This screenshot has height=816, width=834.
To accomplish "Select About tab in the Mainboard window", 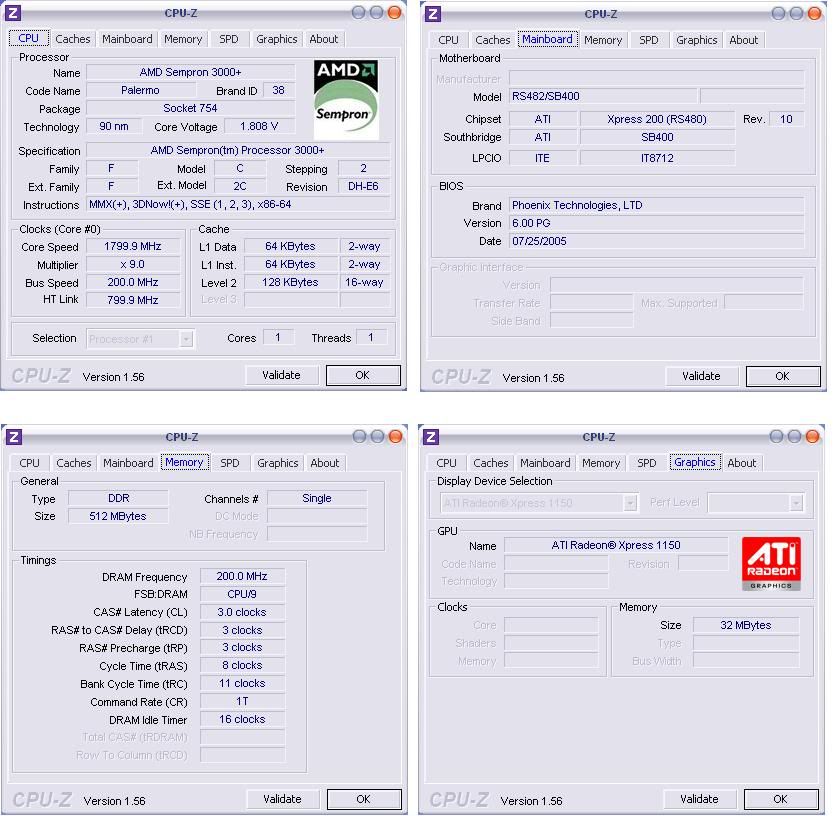I will [744, 40].
